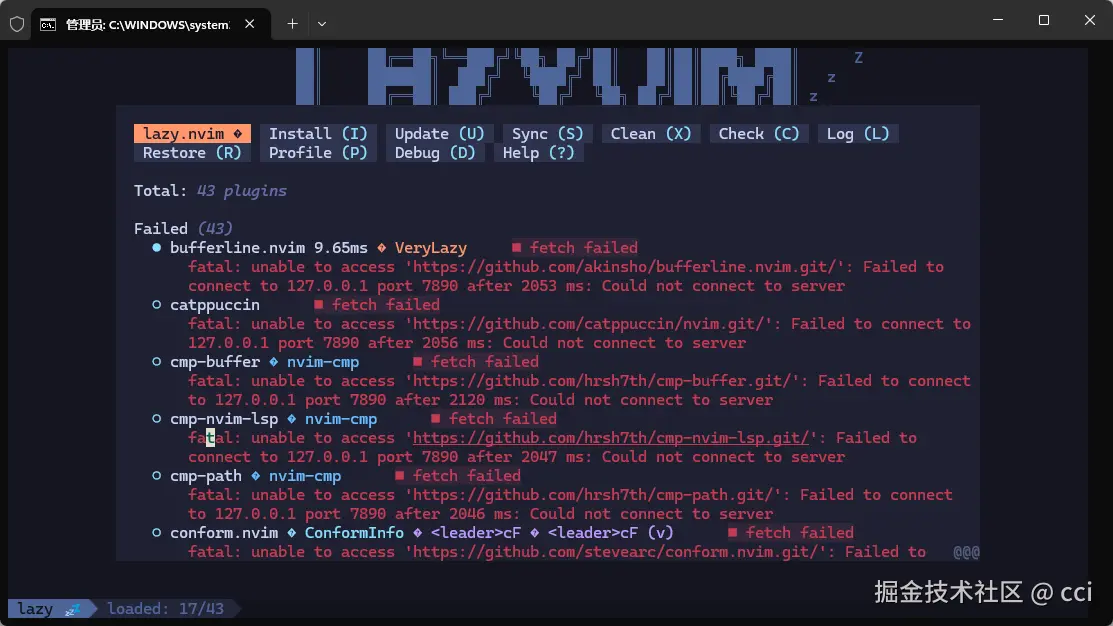Click the <leader>cF (v) keymap label
The image size is (1113, 626).
610,532
